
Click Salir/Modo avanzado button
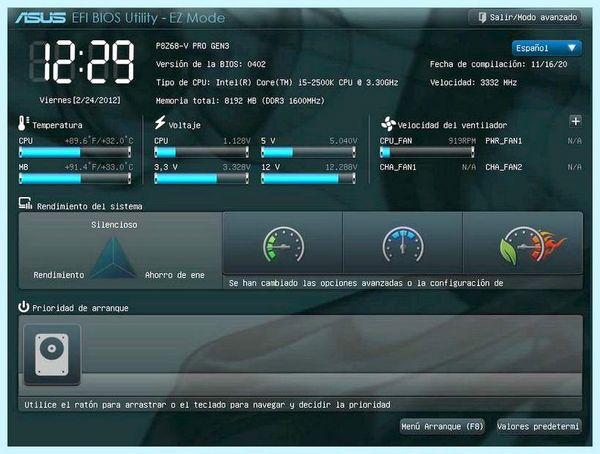525,18
